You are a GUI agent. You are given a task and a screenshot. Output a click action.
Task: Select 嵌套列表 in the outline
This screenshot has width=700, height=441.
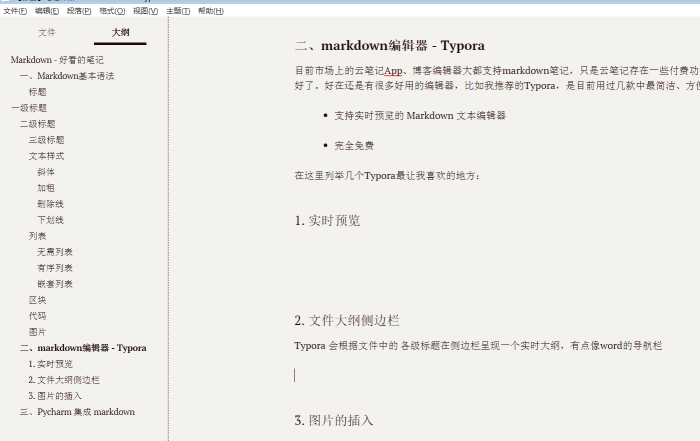pyautogui.click(x=55, y=284)
